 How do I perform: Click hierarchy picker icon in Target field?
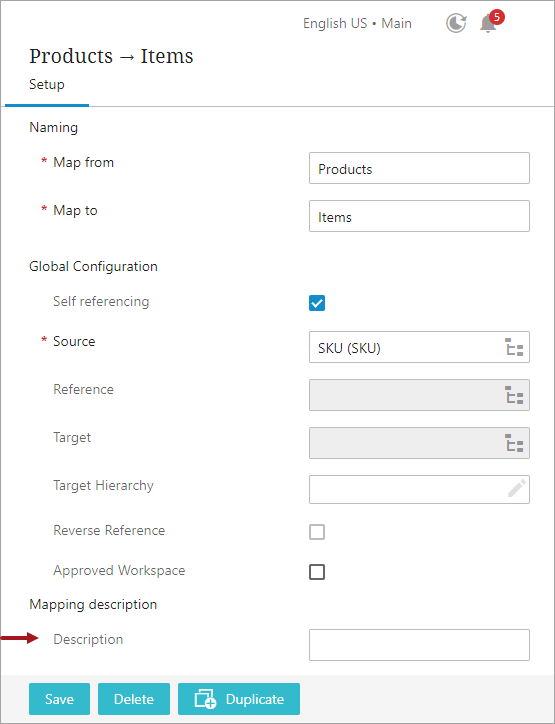[x=514, y=443]
